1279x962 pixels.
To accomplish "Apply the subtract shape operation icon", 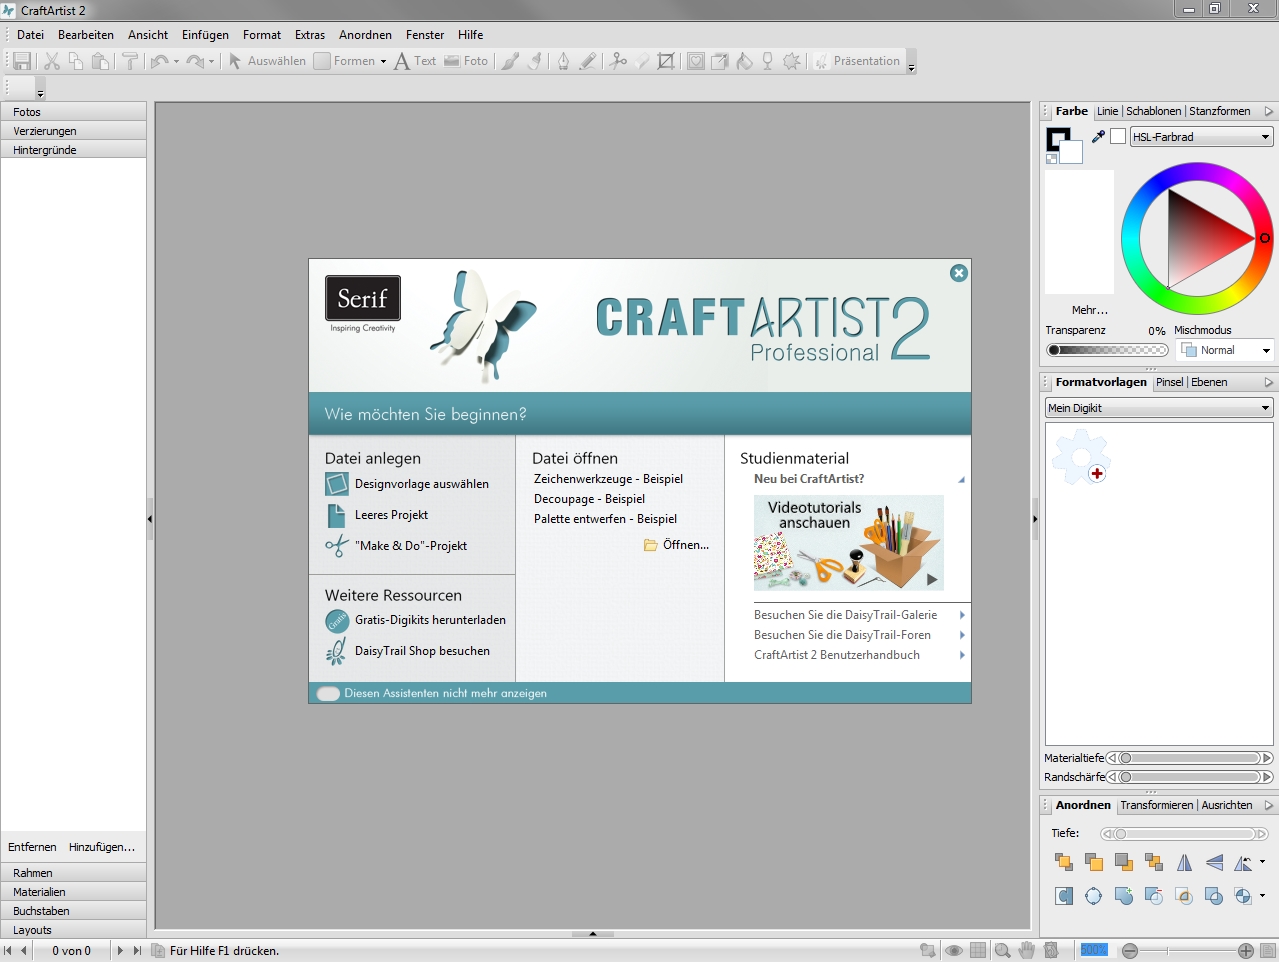I will point(1154,895).
